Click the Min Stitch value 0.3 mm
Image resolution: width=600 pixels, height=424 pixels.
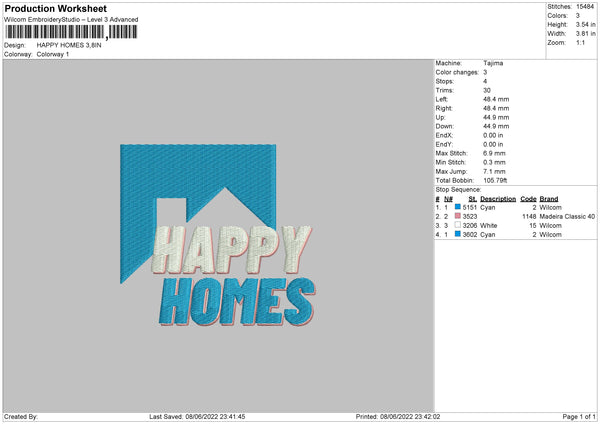(x=494, y=162)
